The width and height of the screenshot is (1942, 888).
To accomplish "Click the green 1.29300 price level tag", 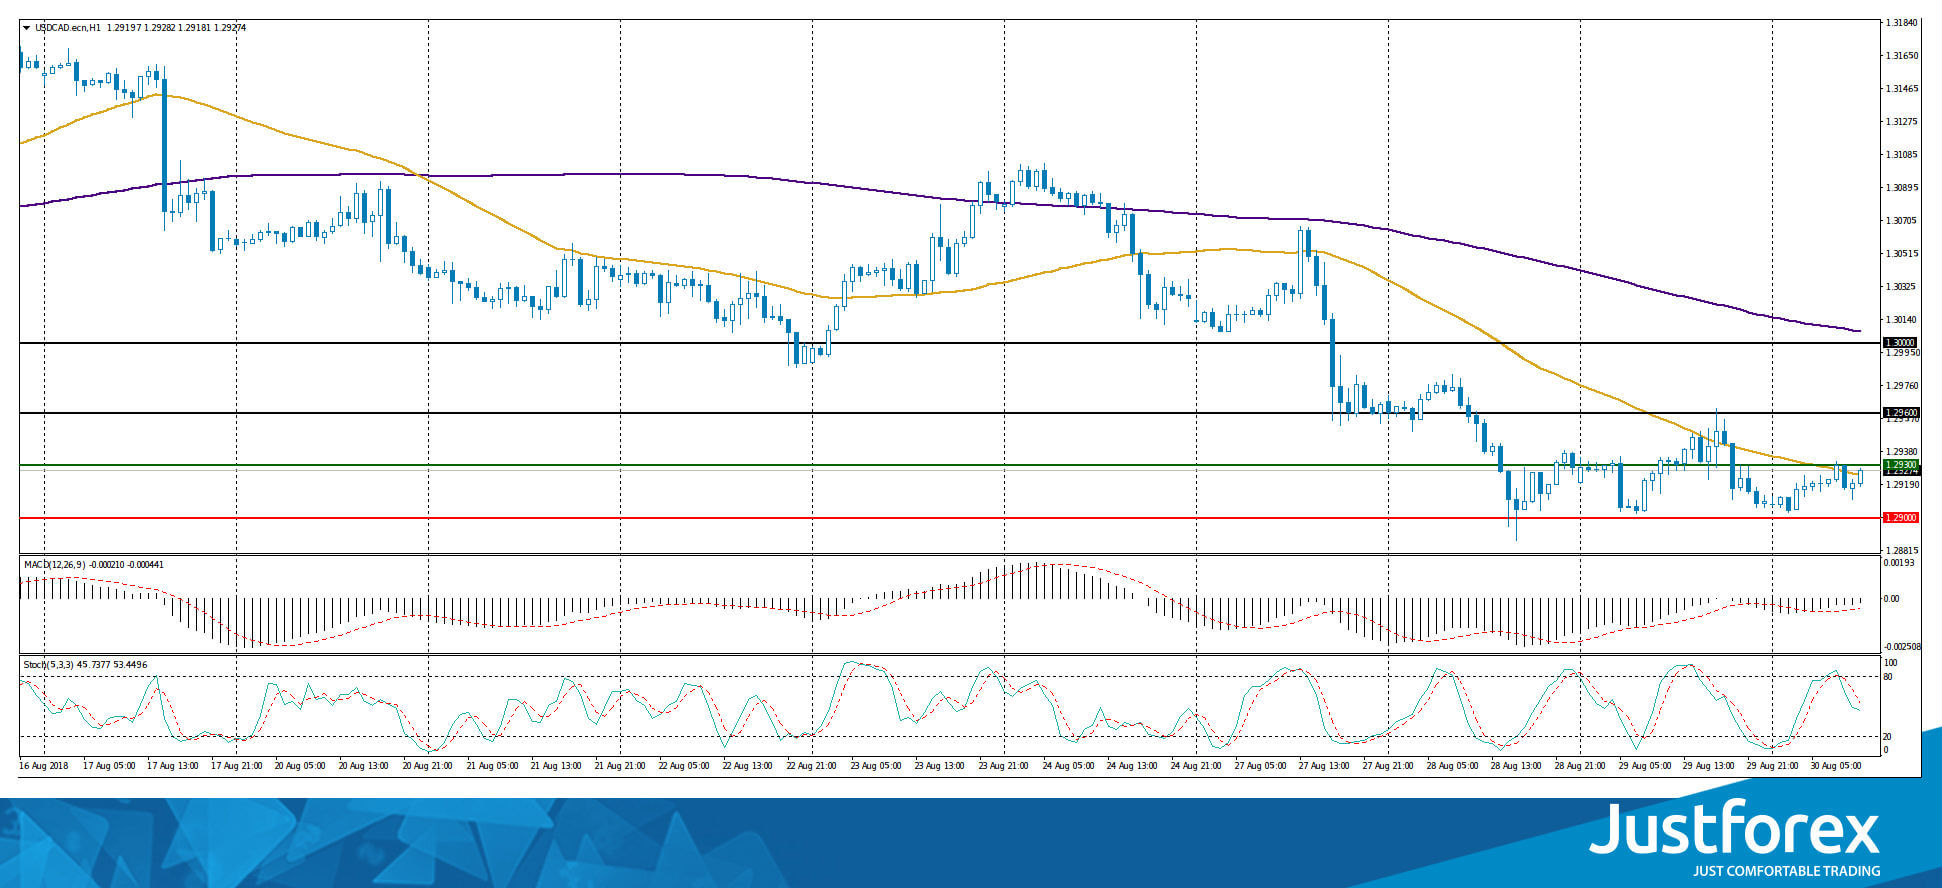I will (x=1900, y=465).
